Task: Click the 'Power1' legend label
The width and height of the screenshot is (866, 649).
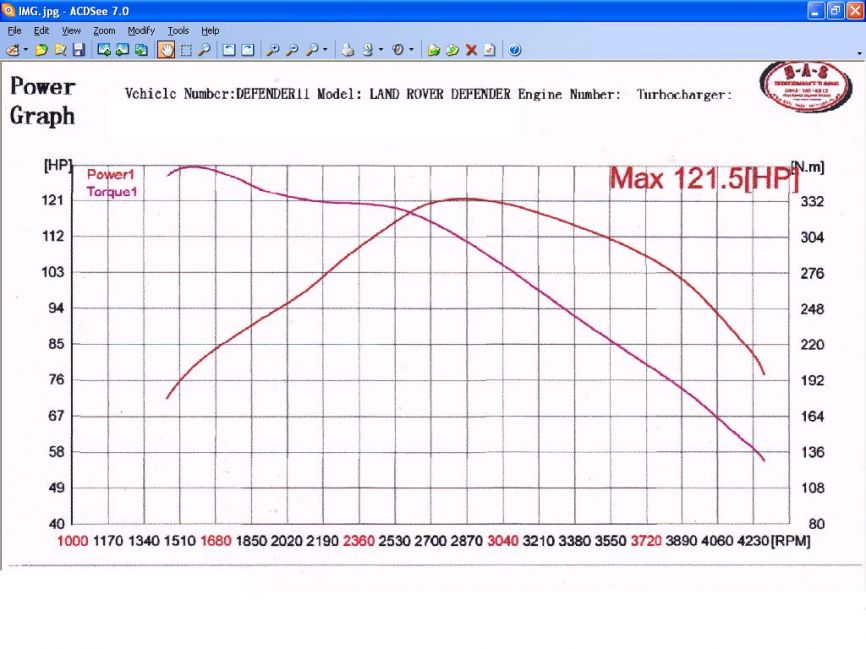Action: click(110, 175)
